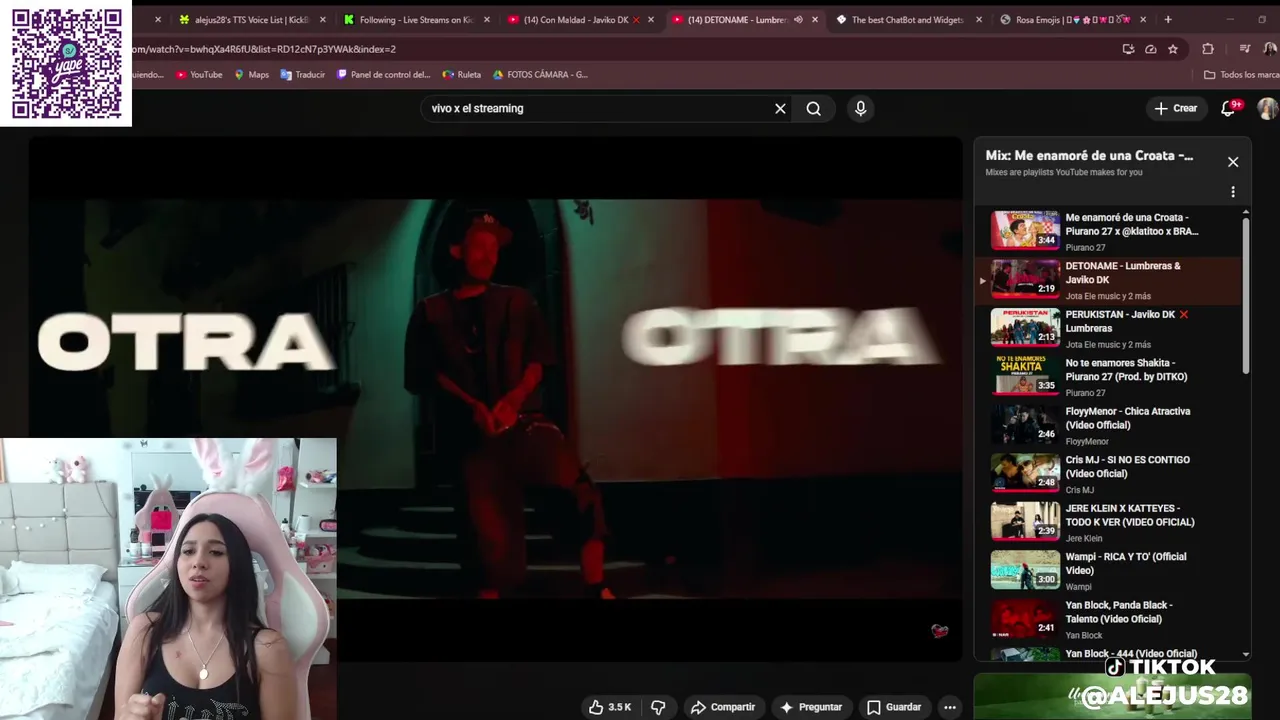Like the video with 3.5 K likes
The image size is (1280, 720).
pos(609,707)
